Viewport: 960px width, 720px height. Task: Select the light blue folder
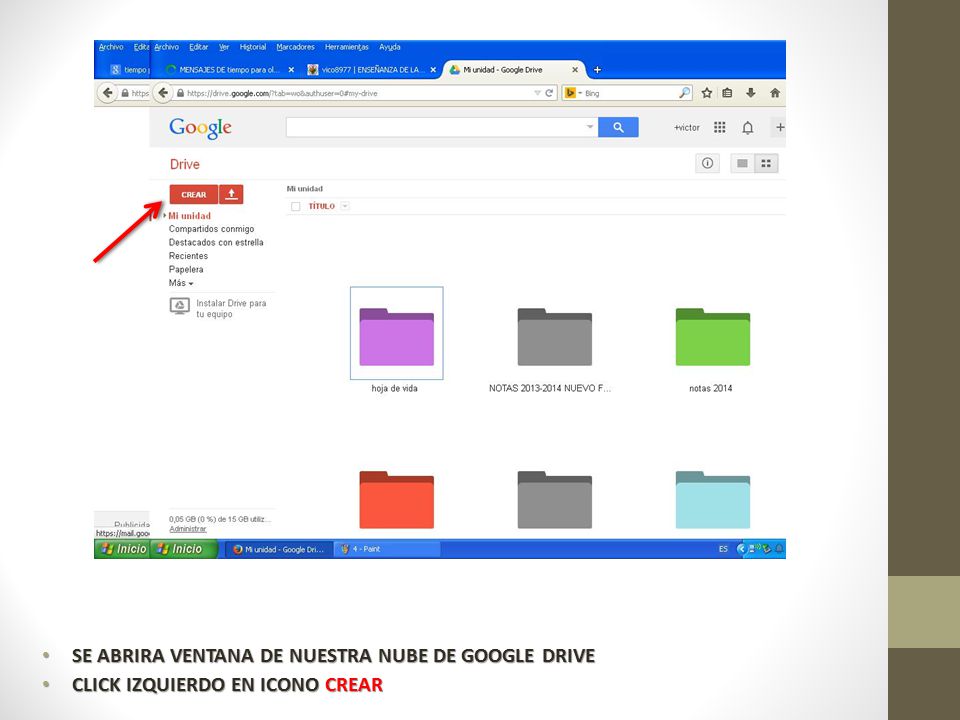click(x=713, y=500)
